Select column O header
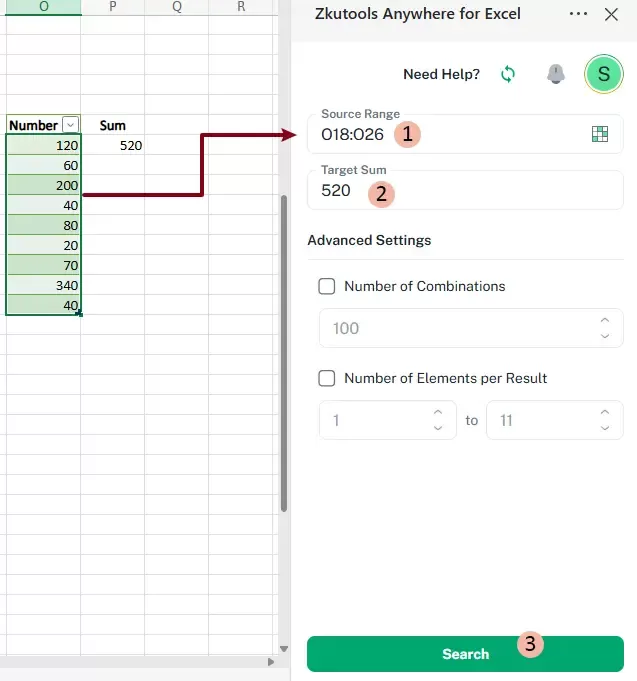Screen dimensions: 637x681 click(x=43, y=7)
